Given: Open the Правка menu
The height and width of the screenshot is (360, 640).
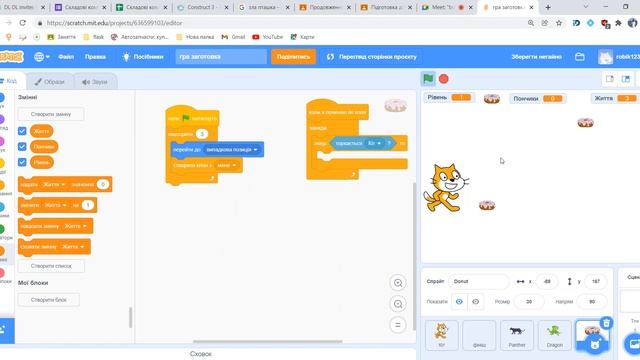Looking at the screenshot, I should (x=95, y=57).
